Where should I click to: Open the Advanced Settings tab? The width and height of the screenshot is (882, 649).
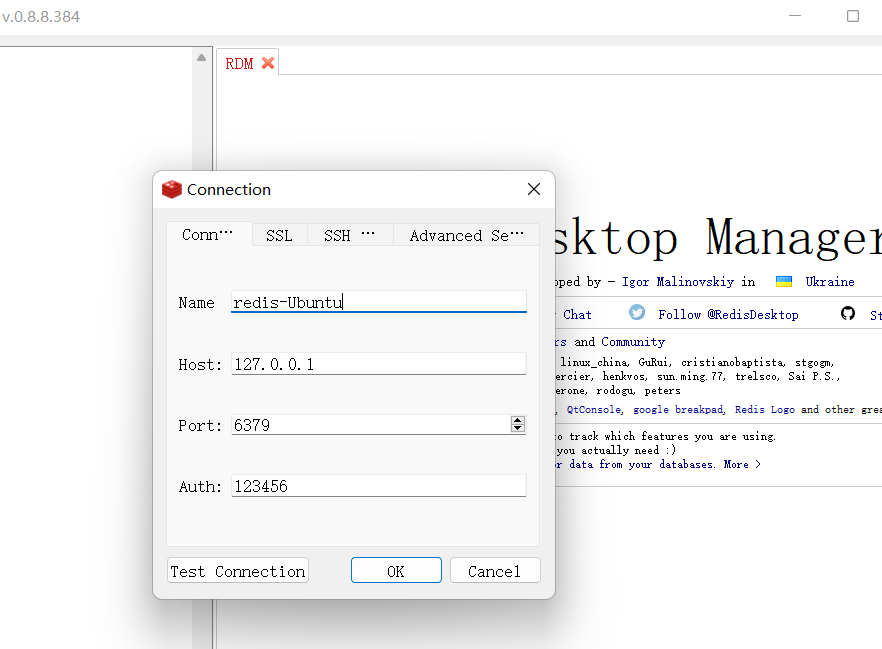coord(466,235)
